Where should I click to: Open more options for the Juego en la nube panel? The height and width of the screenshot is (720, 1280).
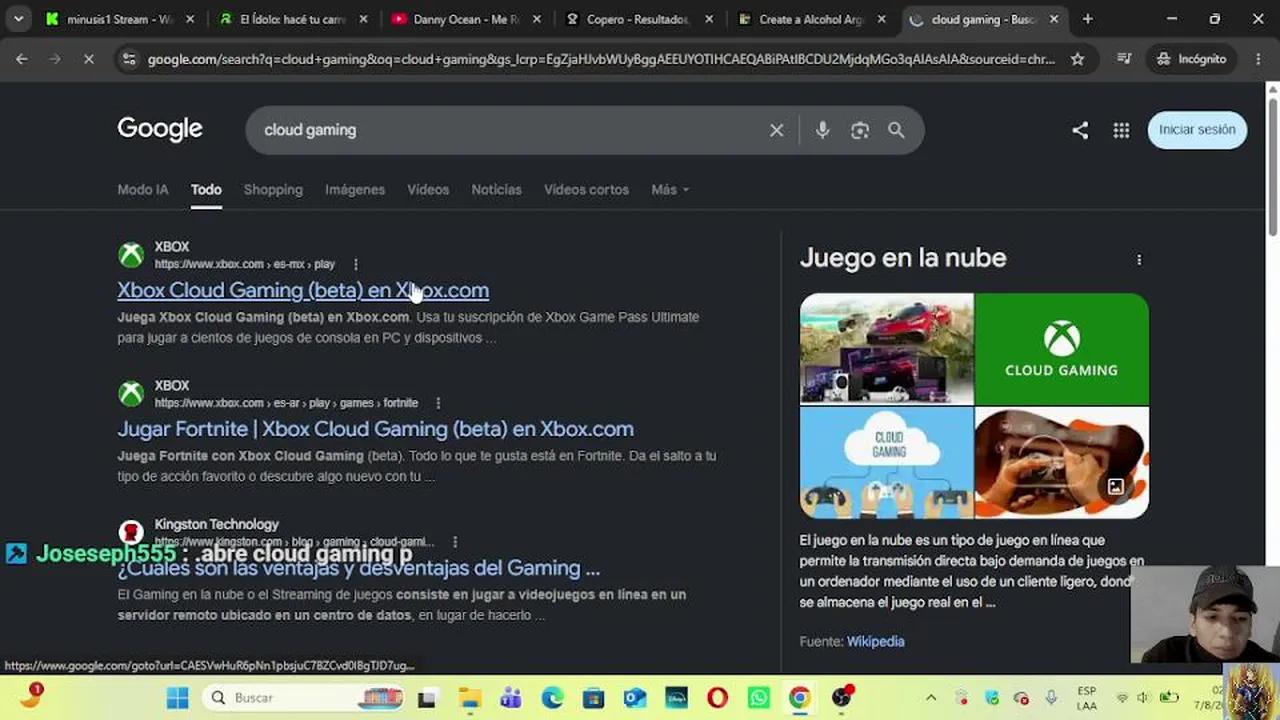click(x=1139, y=260)
